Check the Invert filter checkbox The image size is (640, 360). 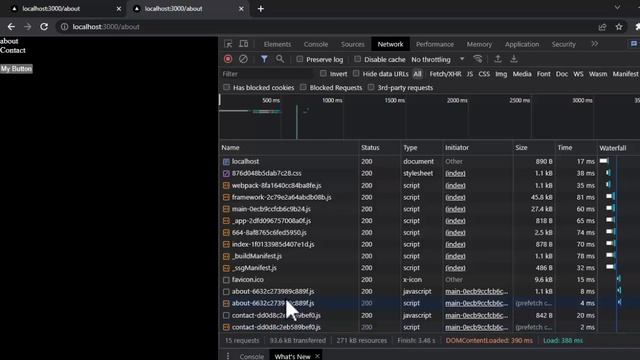[x=323, y=73]
